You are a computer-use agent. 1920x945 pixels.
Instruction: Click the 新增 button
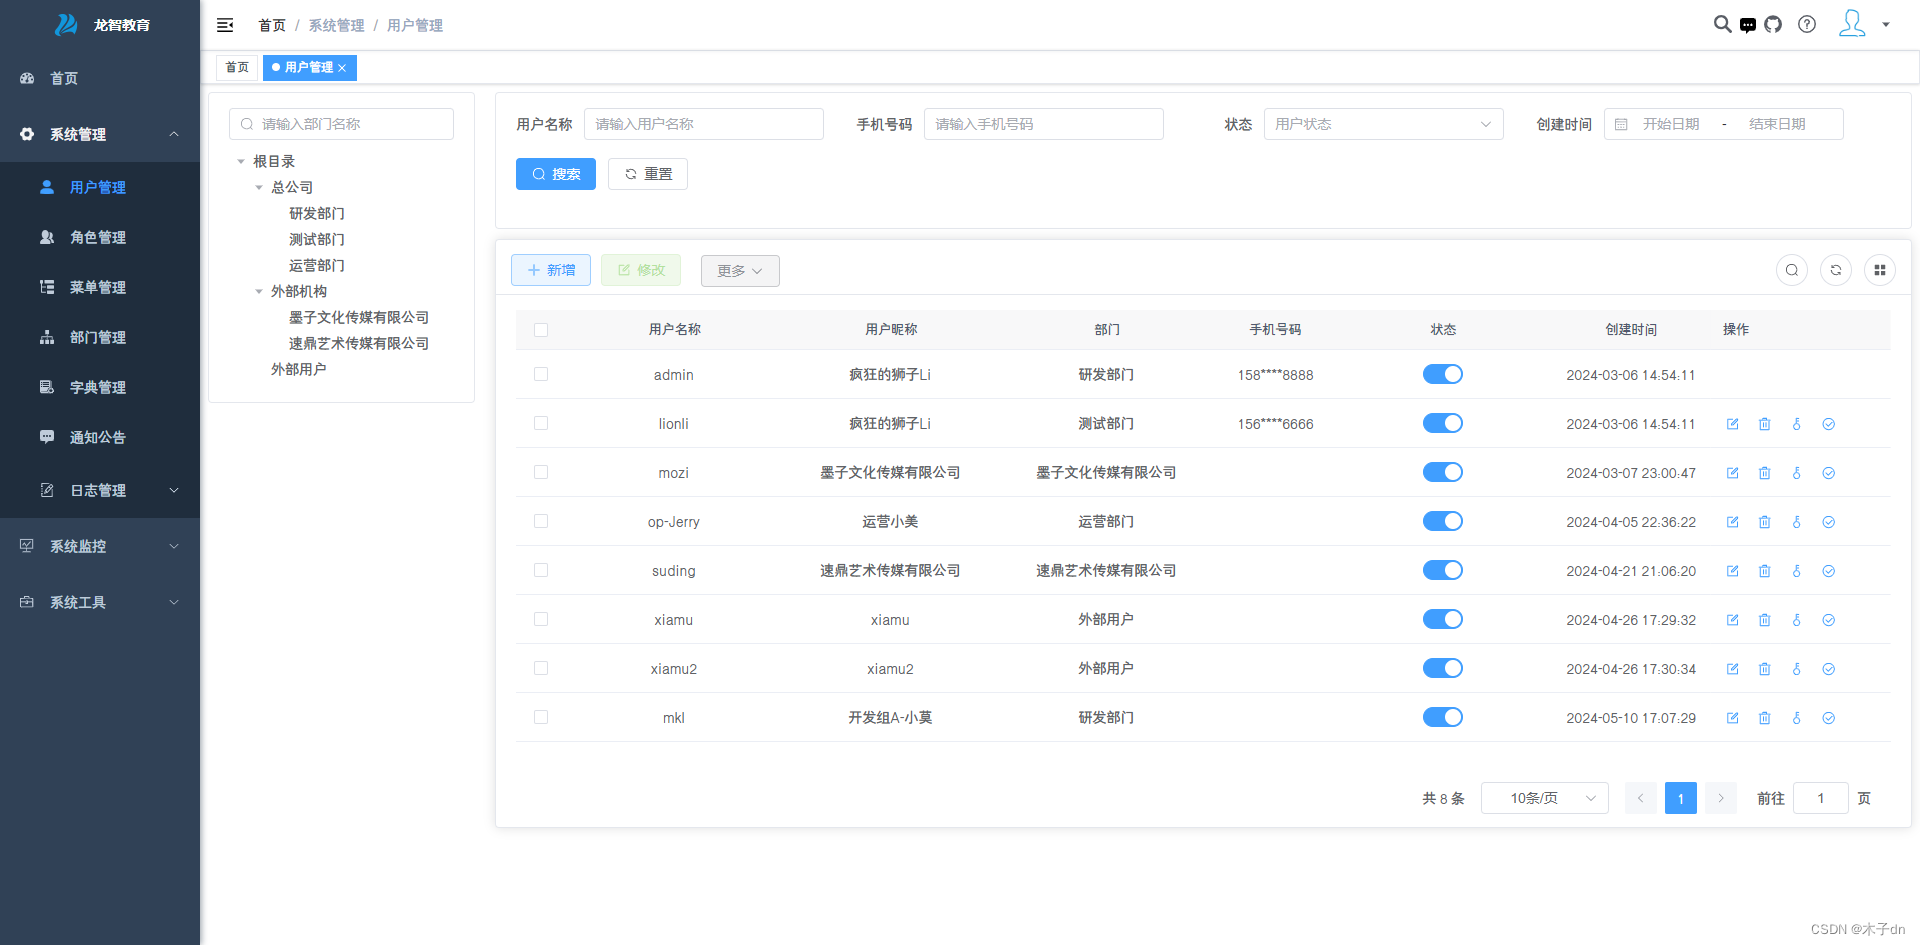tap(551, 270)
